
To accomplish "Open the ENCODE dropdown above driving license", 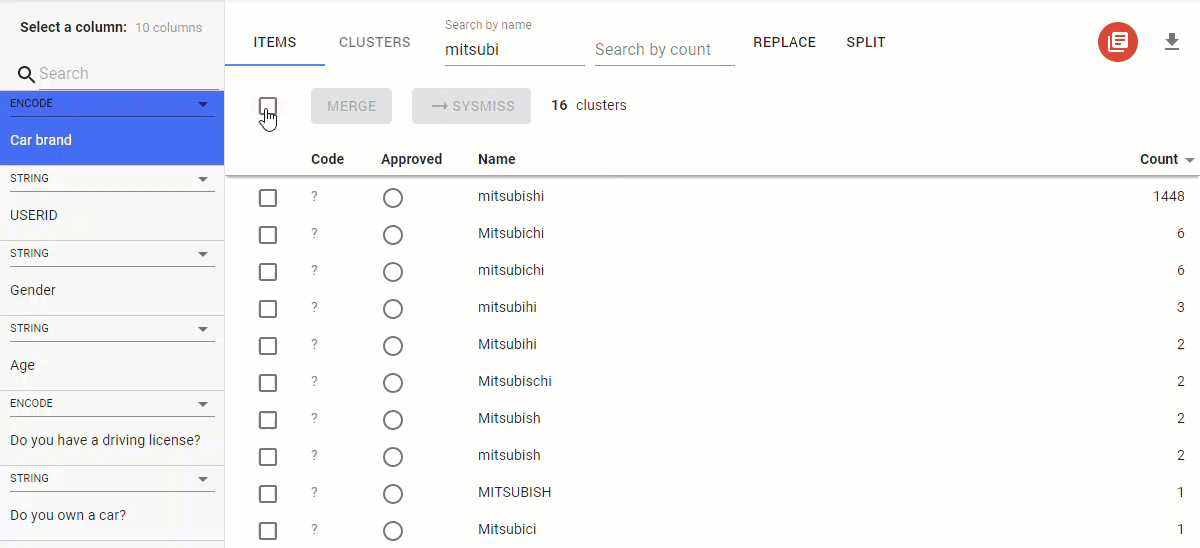I will coord(203,404).
